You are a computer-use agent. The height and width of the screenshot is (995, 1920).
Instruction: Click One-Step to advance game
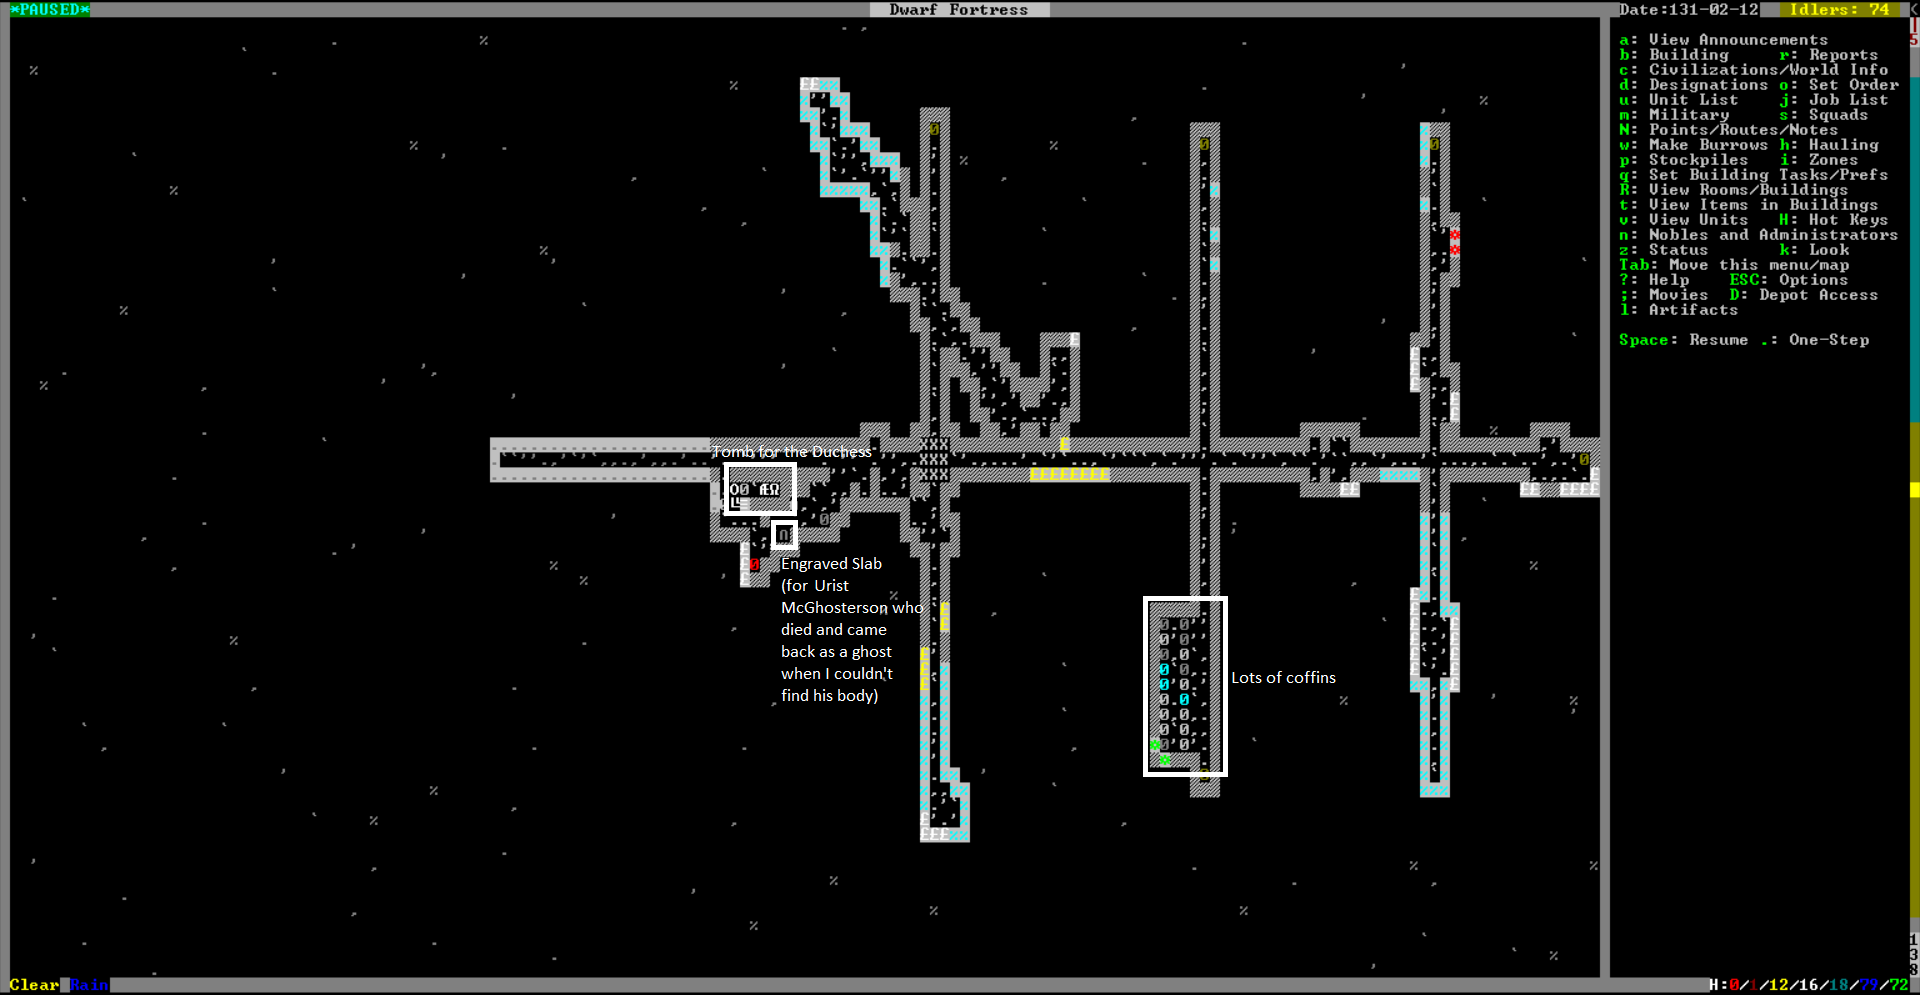(1813, 340)
